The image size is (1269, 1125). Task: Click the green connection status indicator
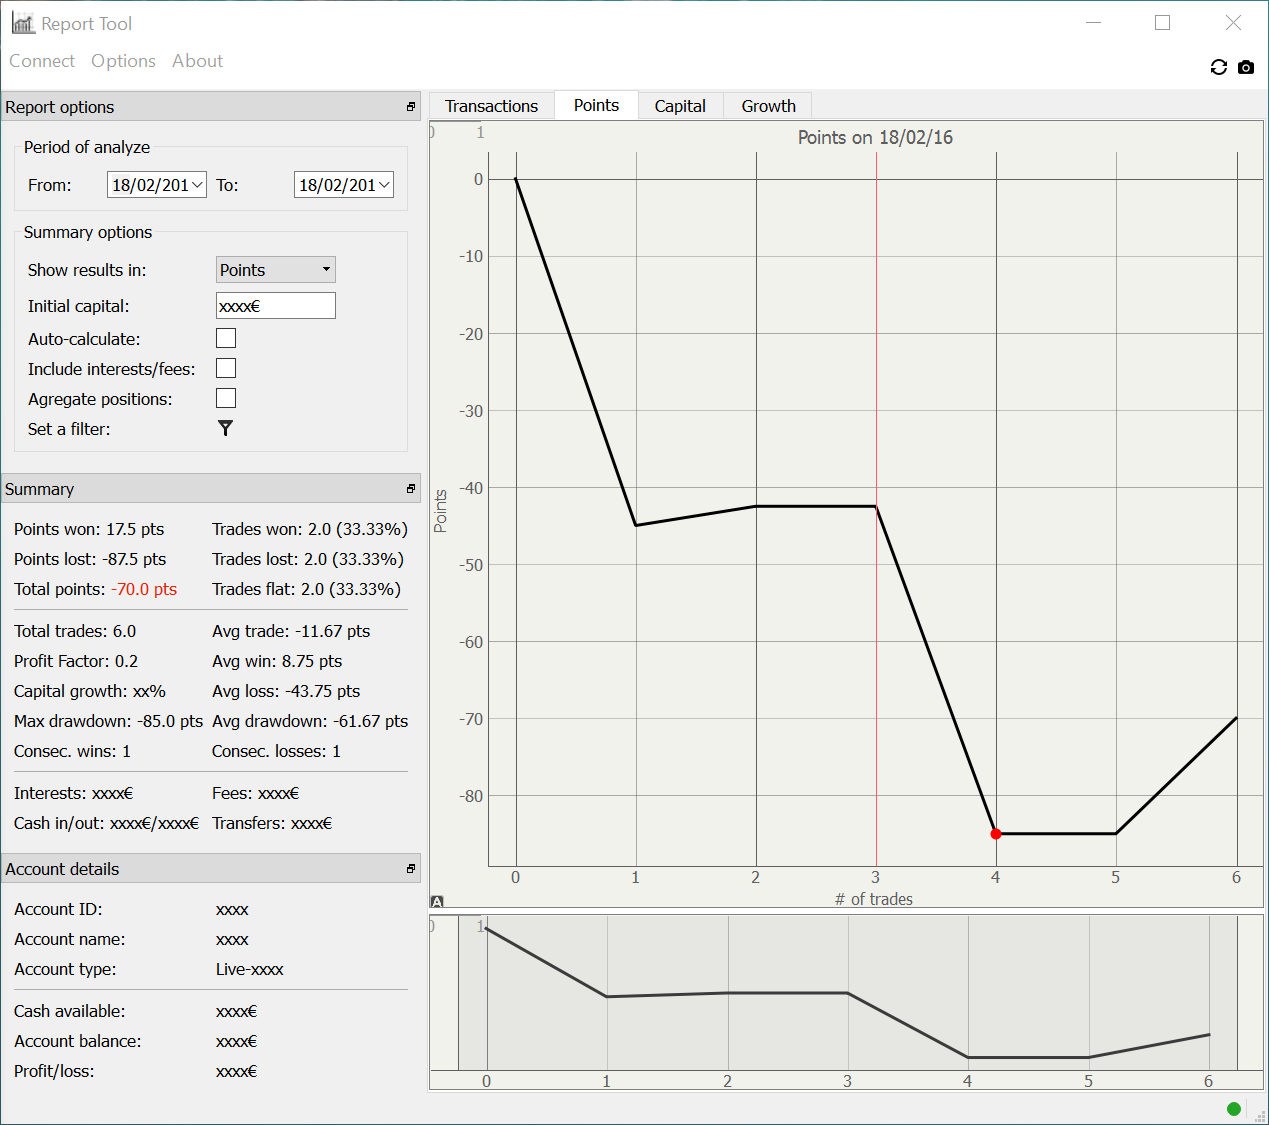1234,1108
